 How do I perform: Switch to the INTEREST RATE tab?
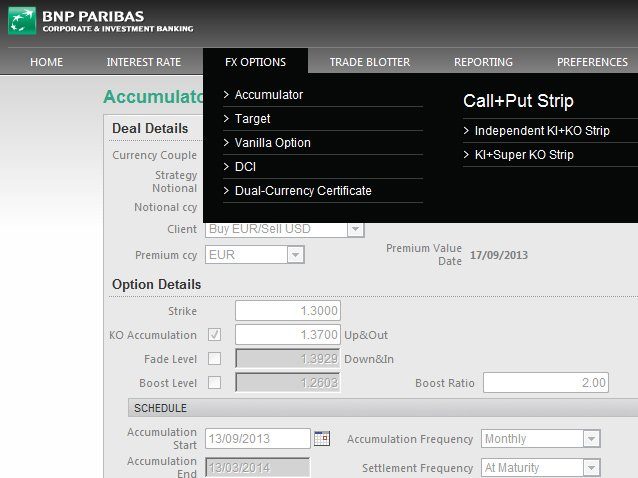pos(143,62)
